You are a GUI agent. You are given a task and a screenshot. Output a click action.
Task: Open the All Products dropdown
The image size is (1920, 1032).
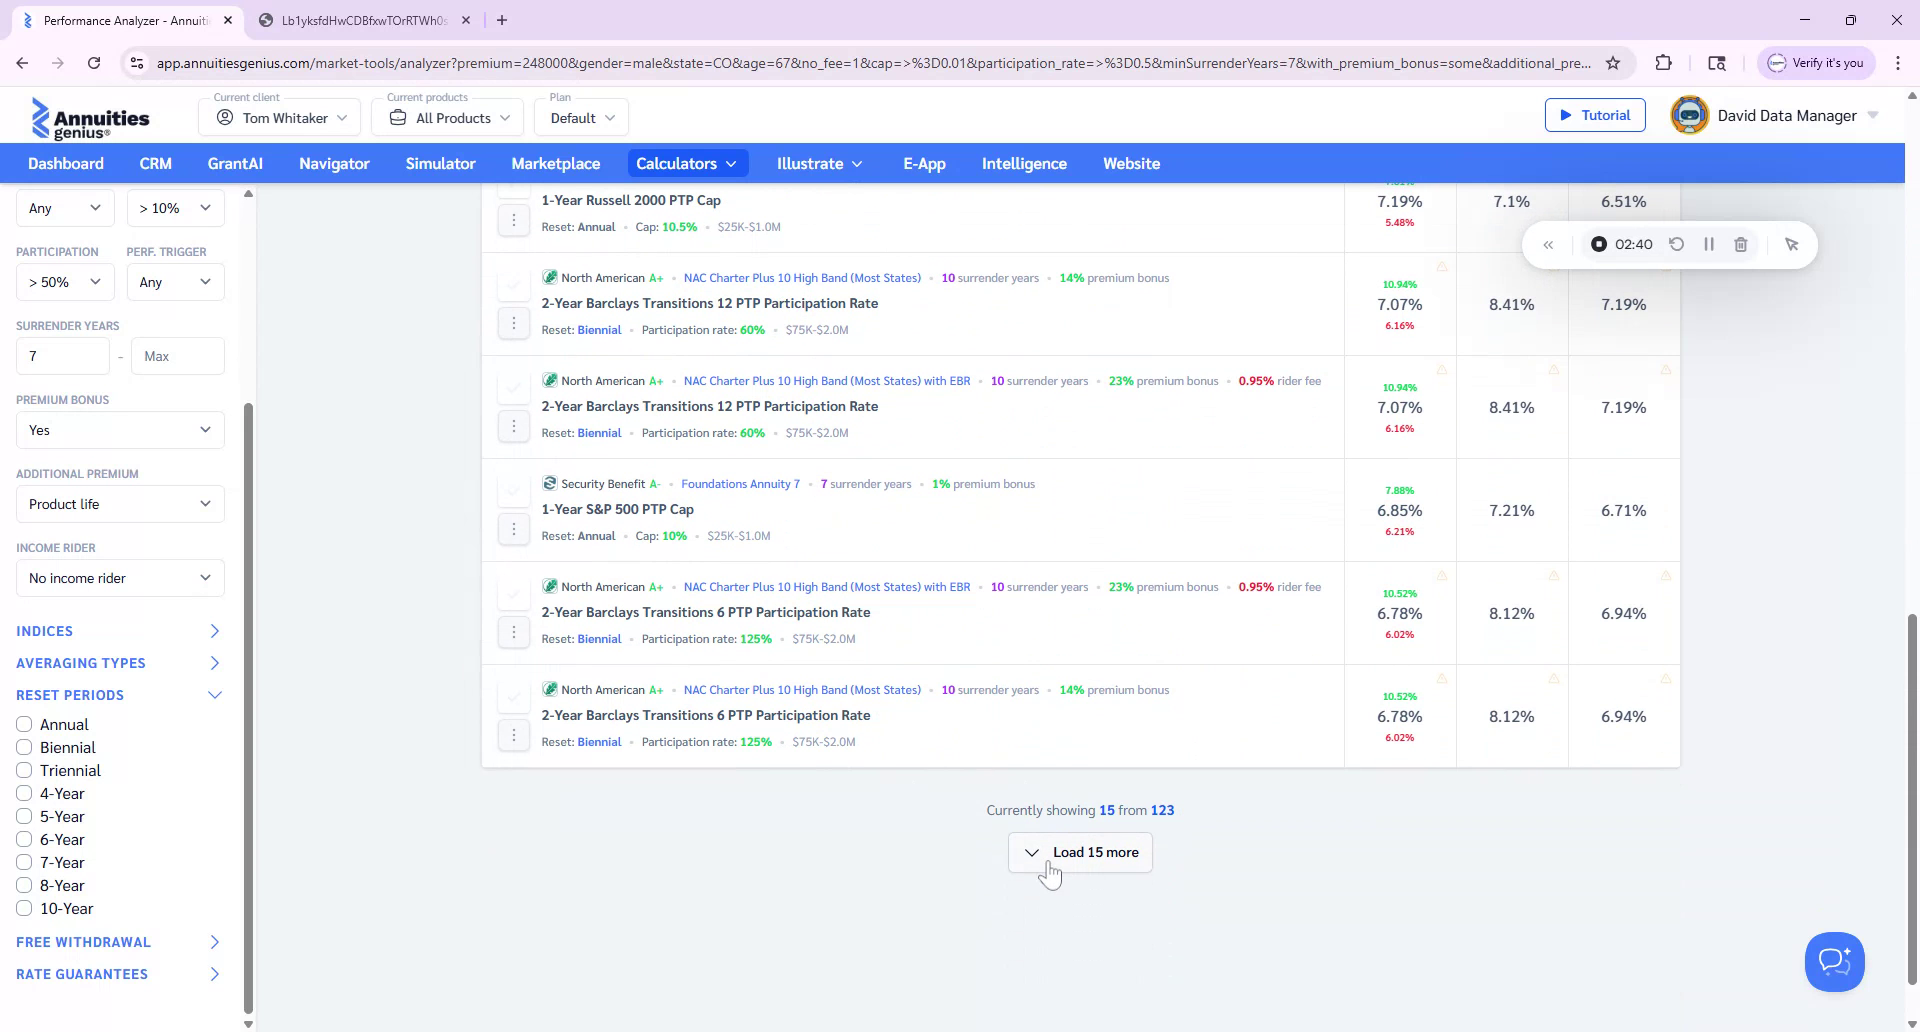pos(447,117)
